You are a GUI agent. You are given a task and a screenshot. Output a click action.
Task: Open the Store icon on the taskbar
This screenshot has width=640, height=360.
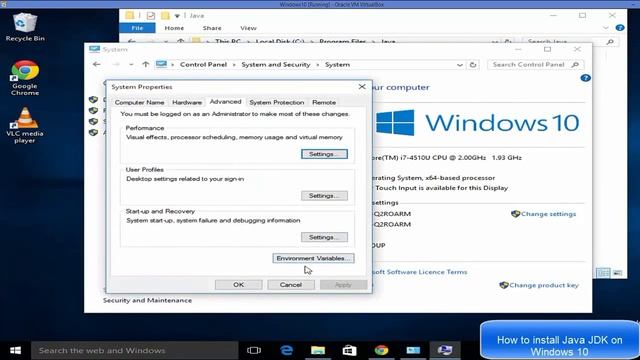coord(349,350)
